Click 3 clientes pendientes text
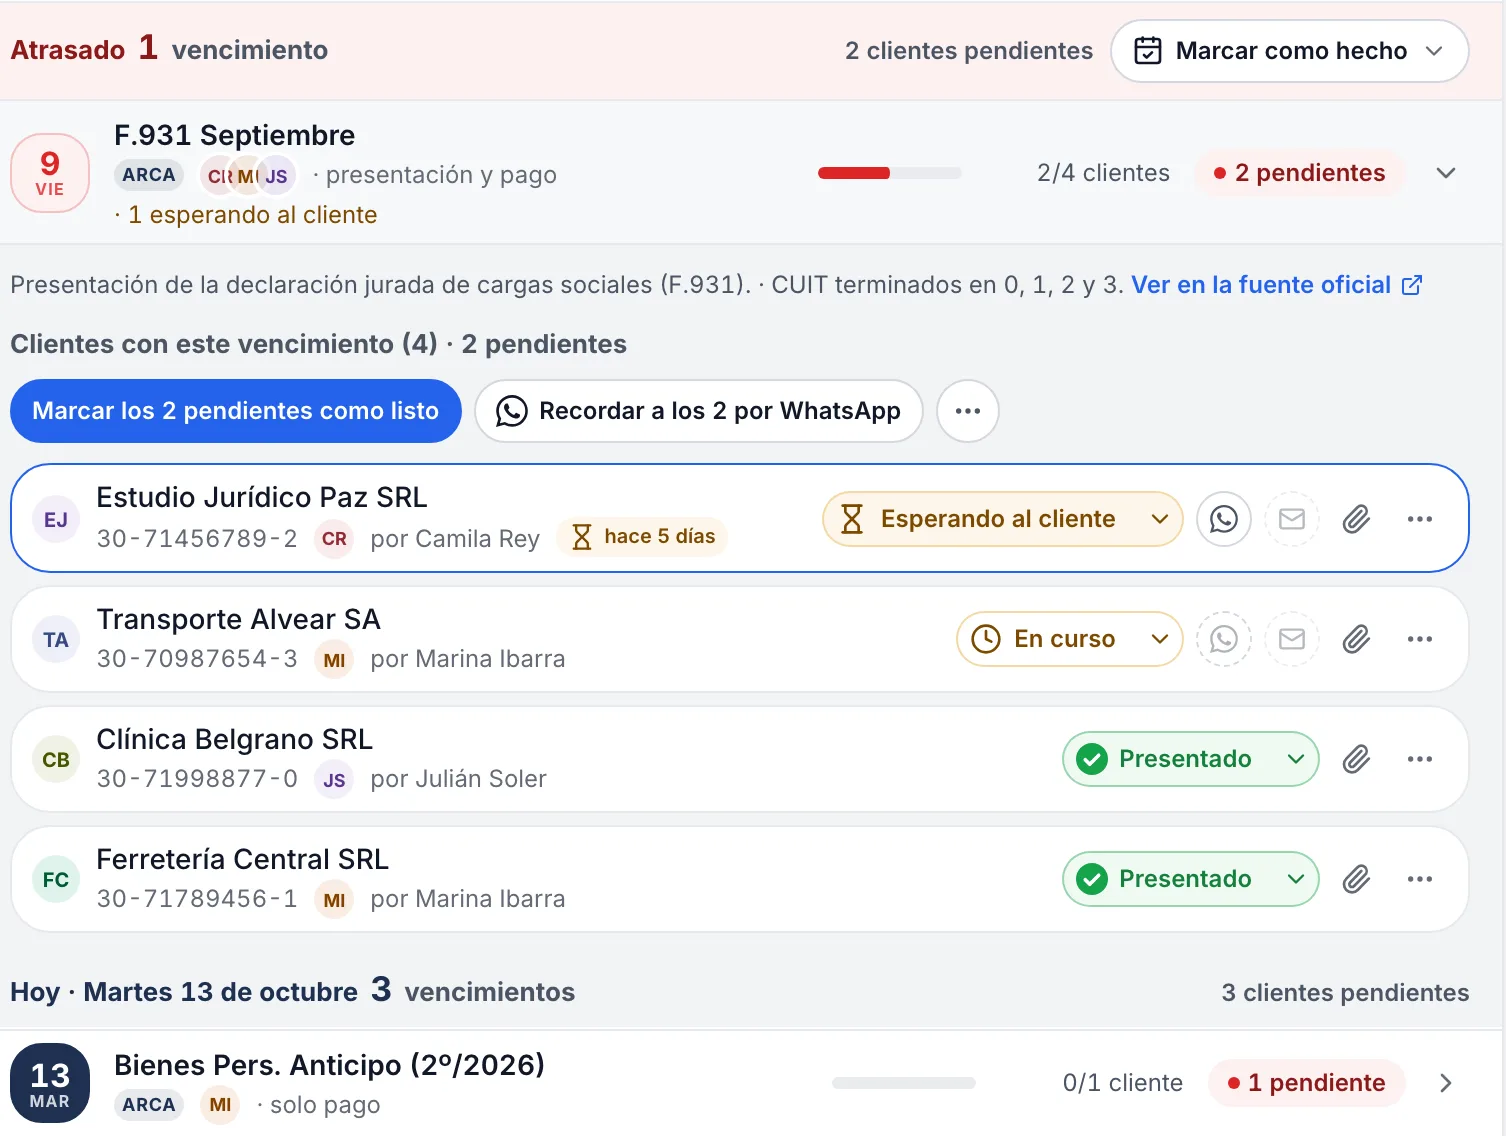Screen dimensions: 1506x1136 [1345, 993]
